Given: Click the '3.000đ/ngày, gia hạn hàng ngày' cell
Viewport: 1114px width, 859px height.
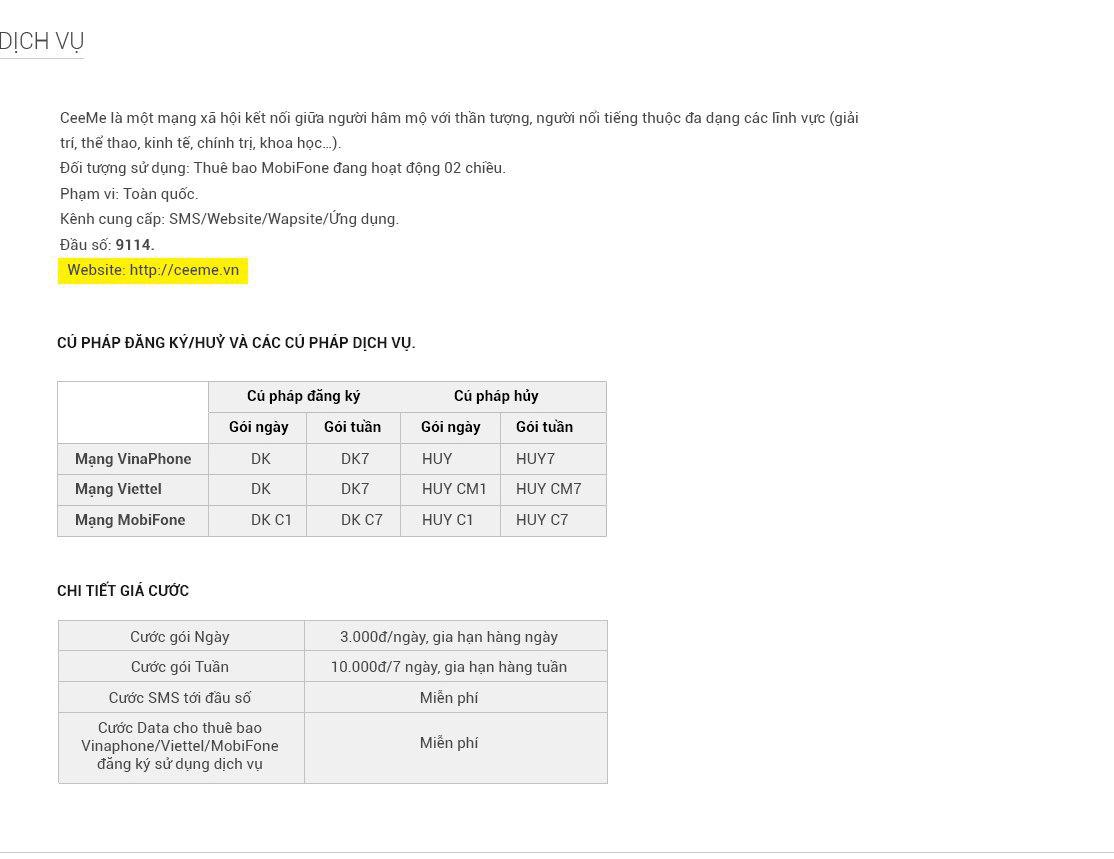Looking at the screenshot, I should click(455, 637).
